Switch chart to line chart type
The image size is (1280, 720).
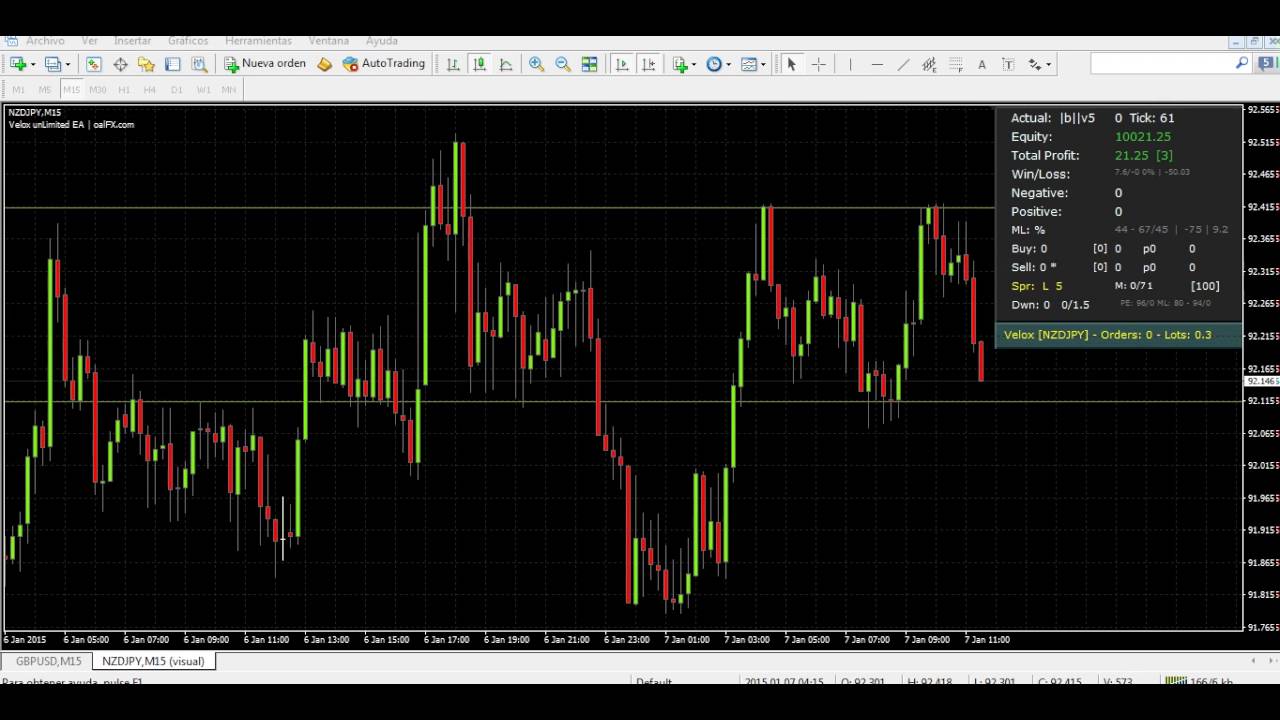(x=506, y=64)
